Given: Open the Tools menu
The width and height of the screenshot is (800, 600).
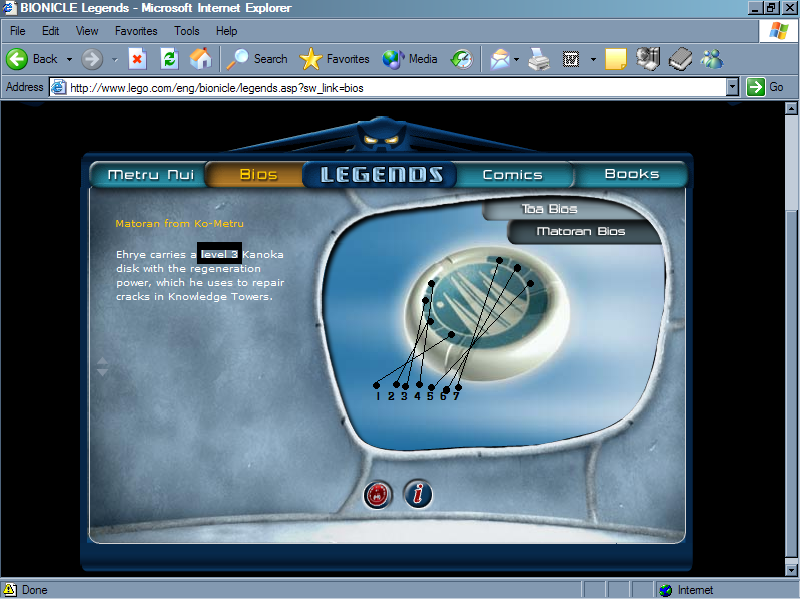Looking at the screenshot, I should click(x=187, y=31).
